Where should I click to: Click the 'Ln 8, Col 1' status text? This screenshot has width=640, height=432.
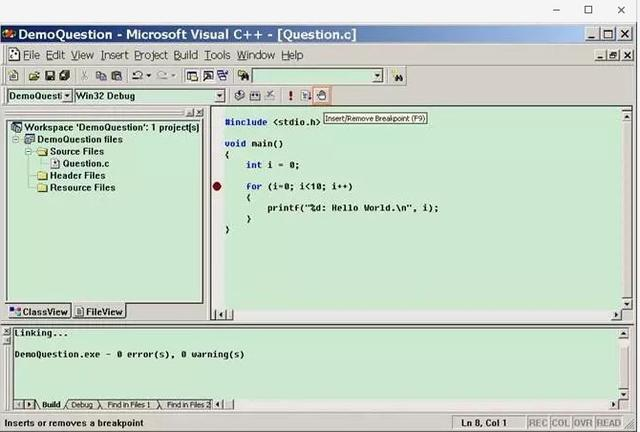click(484, 423)
